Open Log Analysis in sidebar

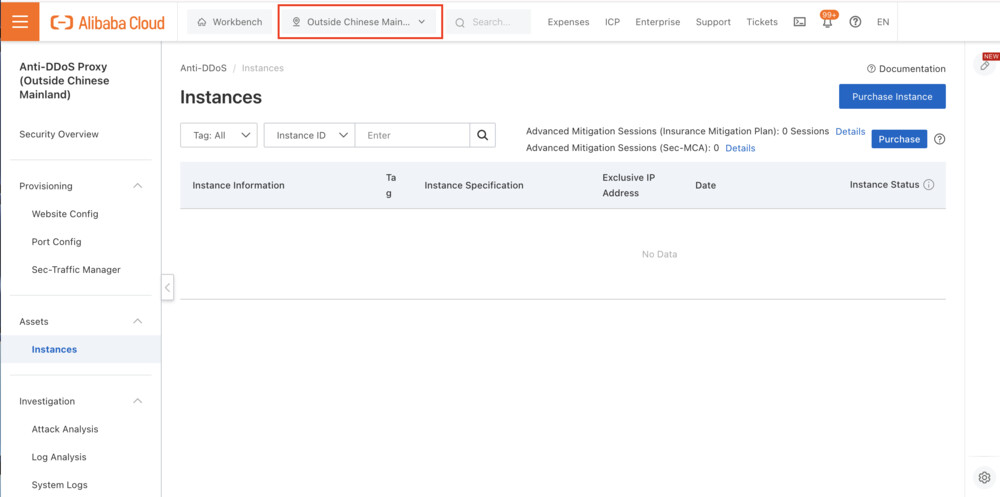click(x=59, y=457)
